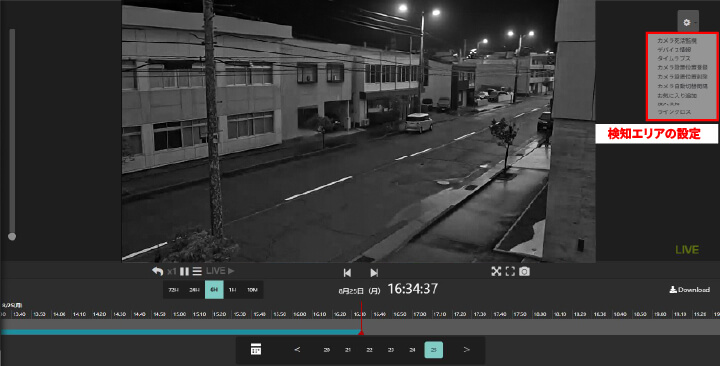This screenshot has width=720, height=366.
Task: Skip to previous recording segment
Action: click(x=347, y=273)
